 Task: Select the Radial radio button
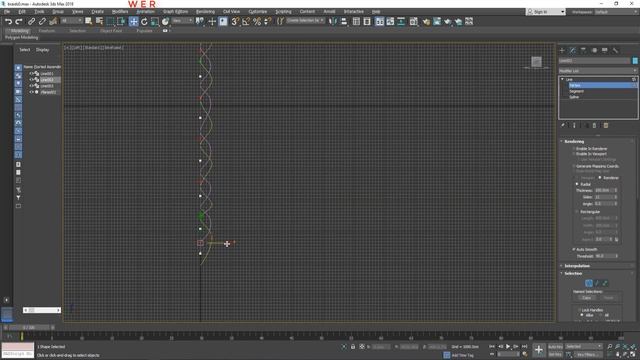(x=577, y=184)
